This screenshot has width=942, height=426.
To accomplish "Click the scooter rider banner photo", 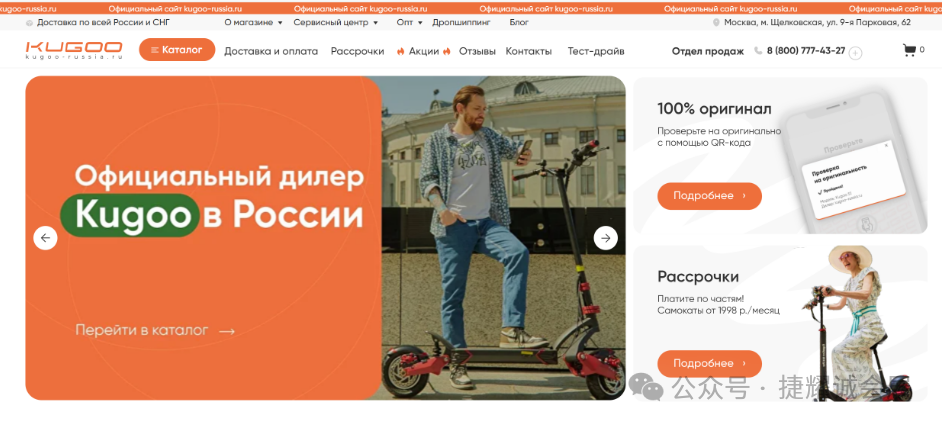I will (503, 238).
